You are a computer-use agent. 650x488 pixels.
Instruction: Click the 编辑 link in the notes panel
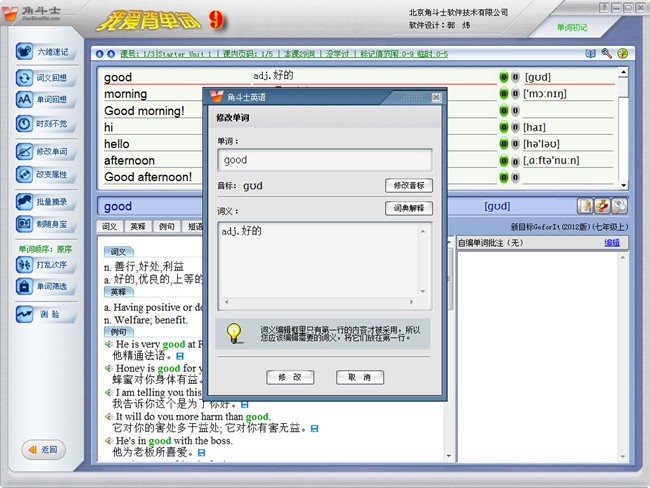pyautogui.click(x=612, y=243)
